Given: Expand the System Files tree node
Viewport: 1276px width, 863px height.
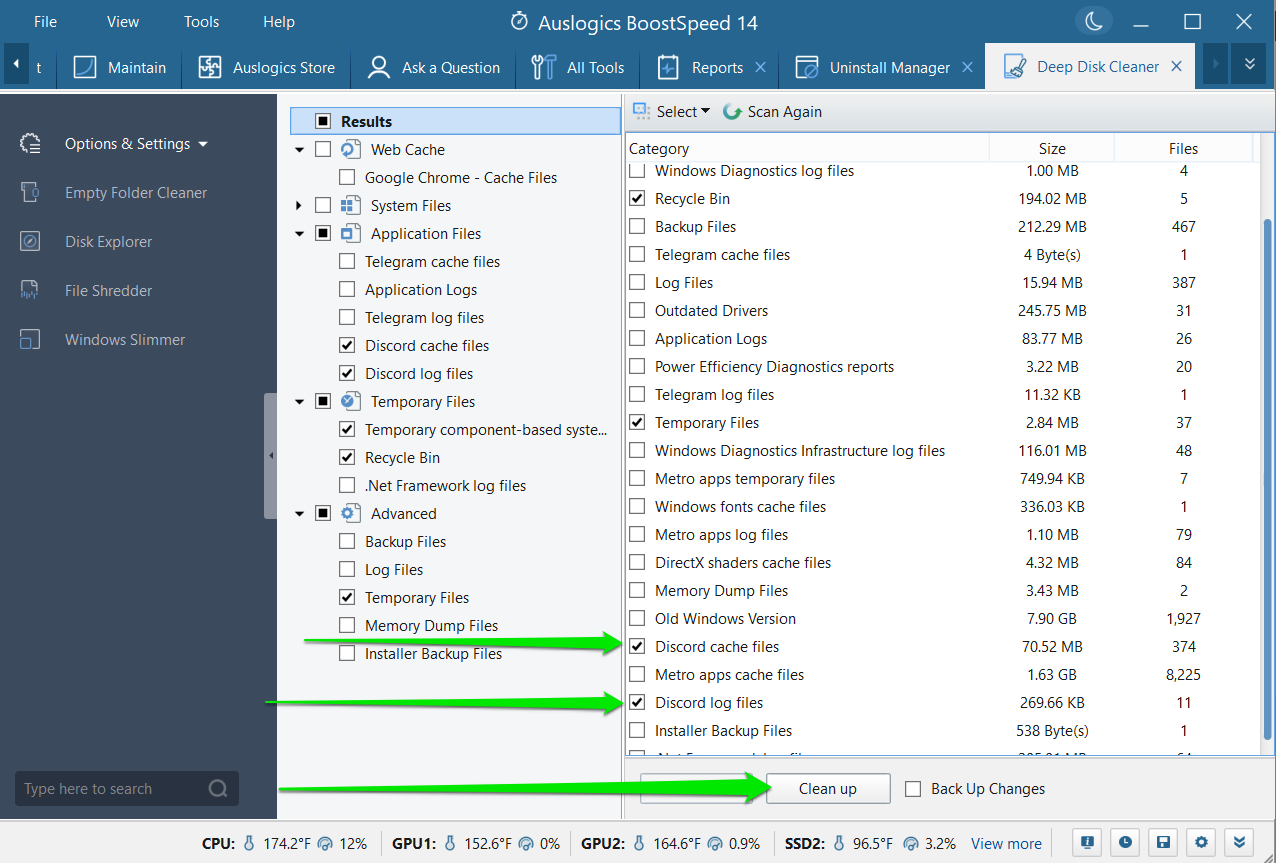Looking at the screenshot, I should [299, 206].
